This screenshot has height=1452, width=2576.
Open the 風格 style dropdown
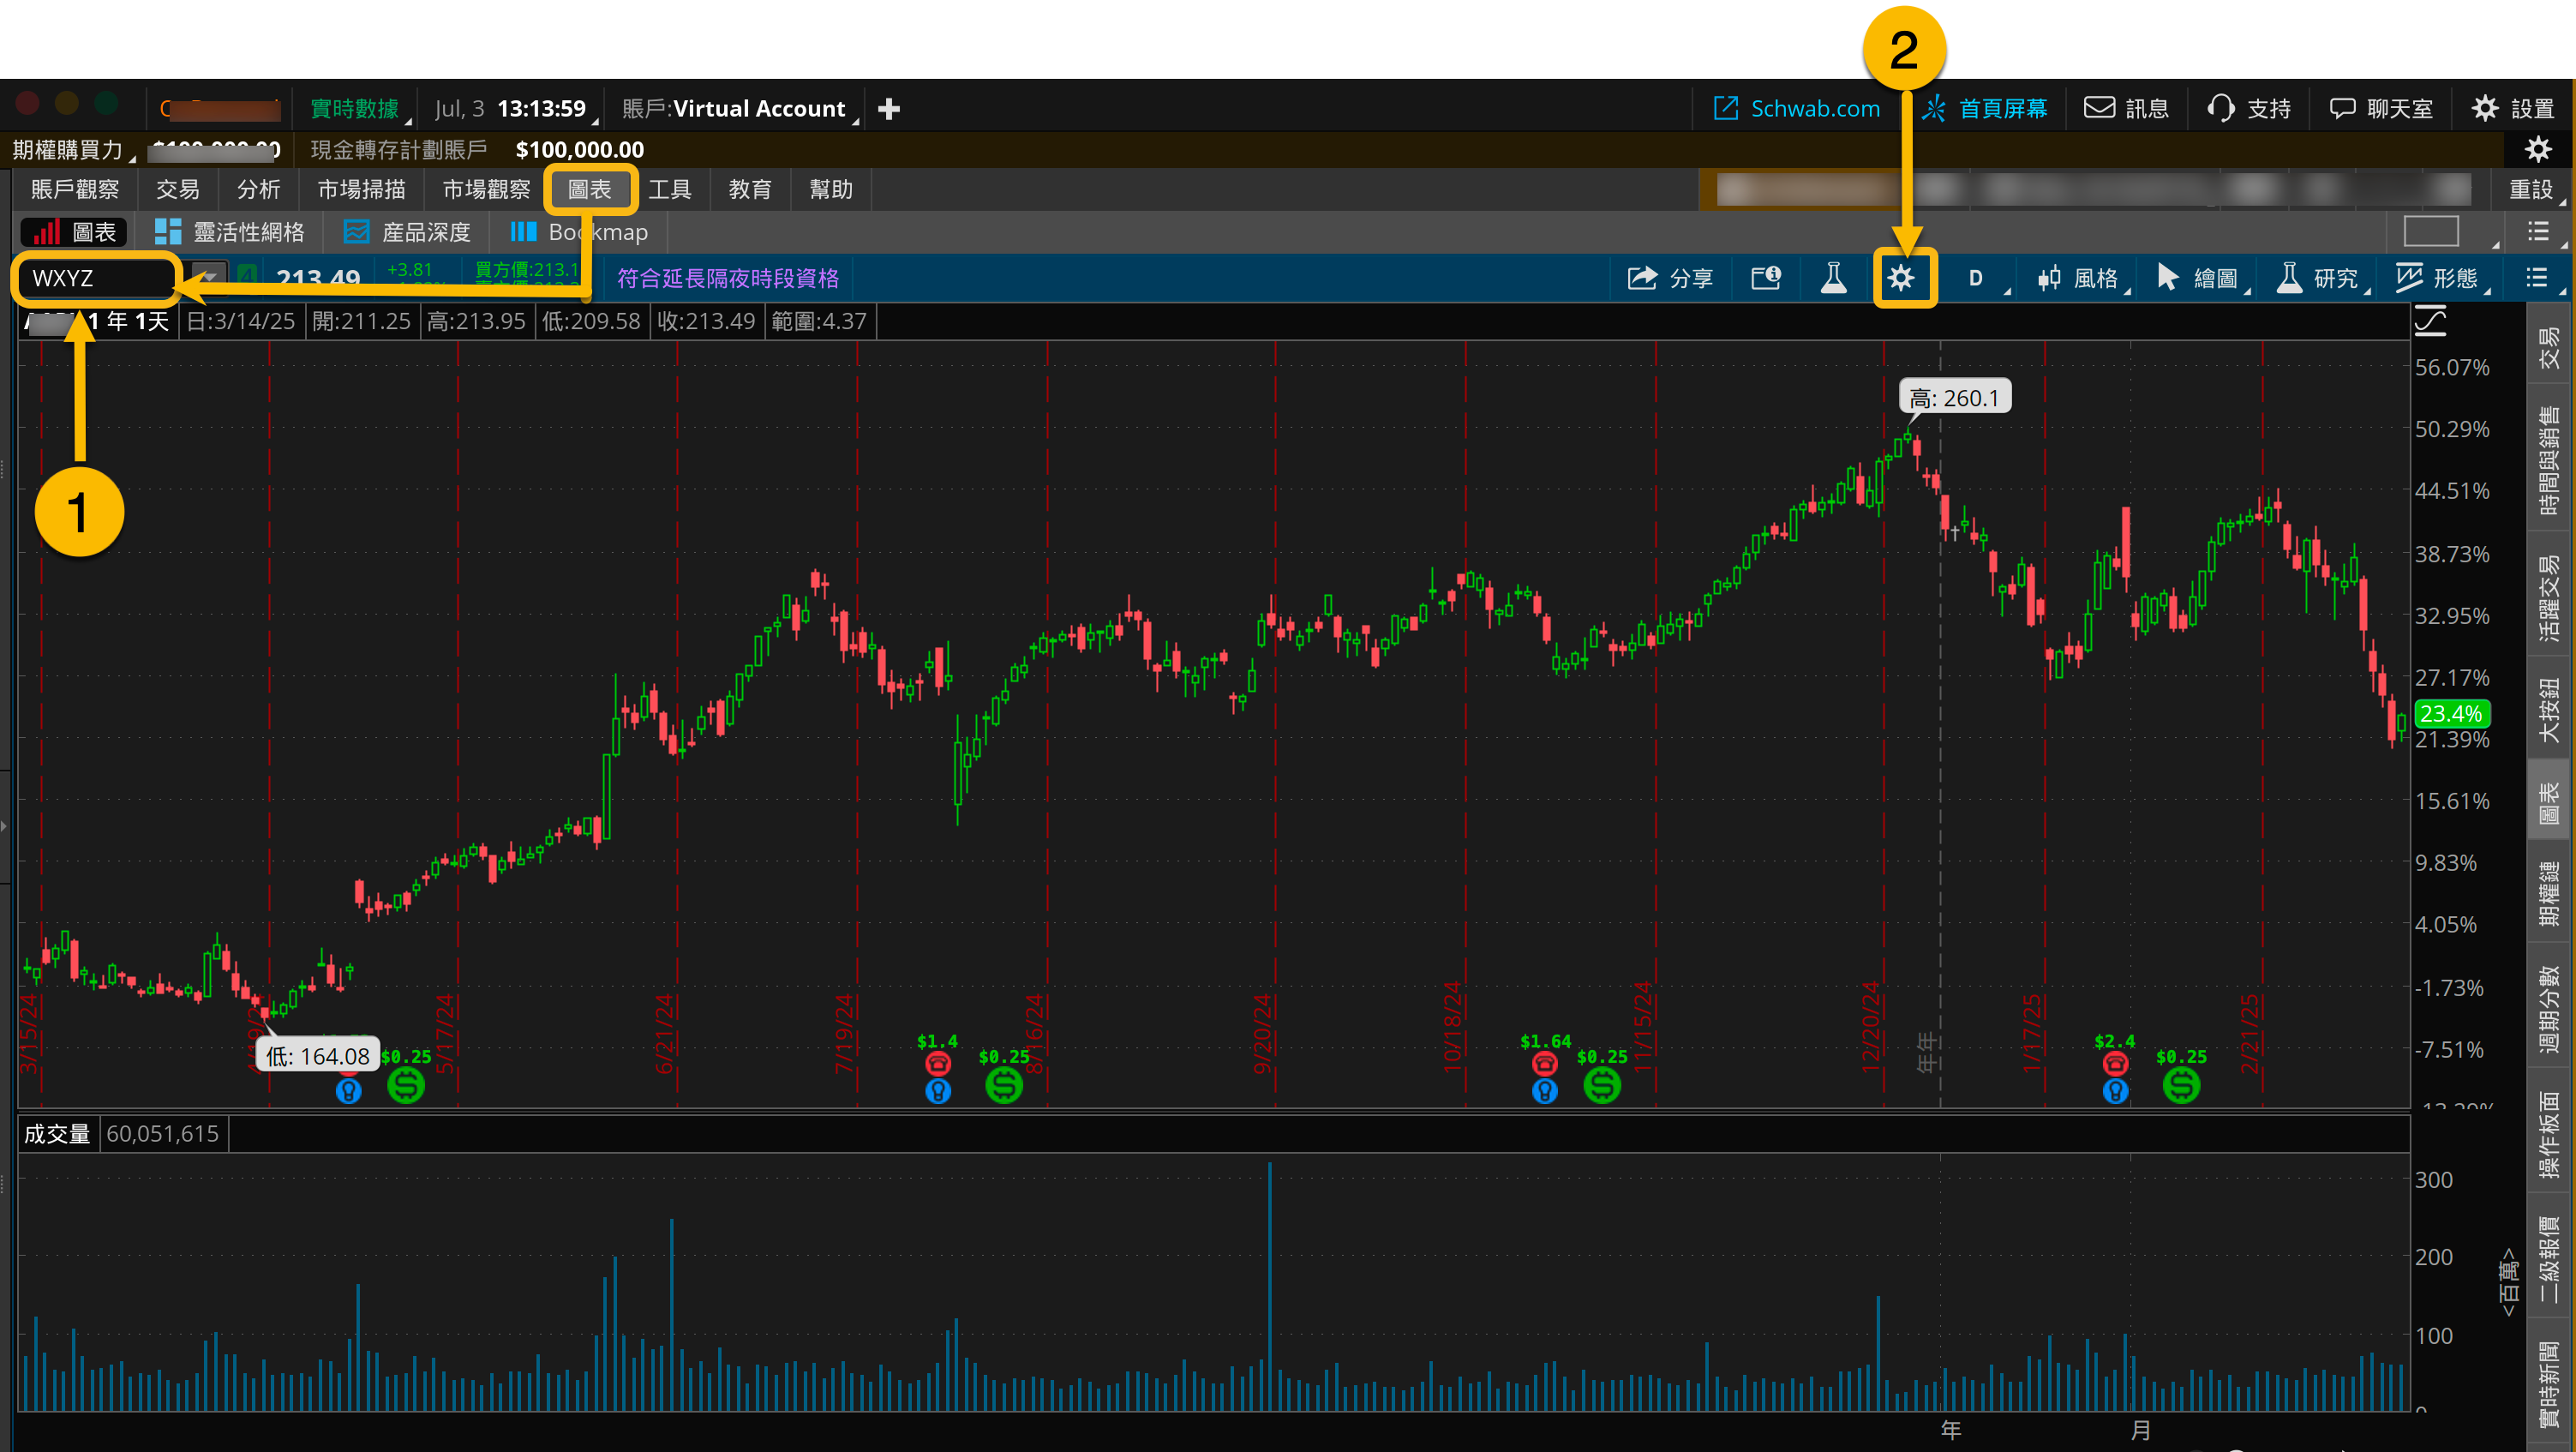click(2079, 278)
